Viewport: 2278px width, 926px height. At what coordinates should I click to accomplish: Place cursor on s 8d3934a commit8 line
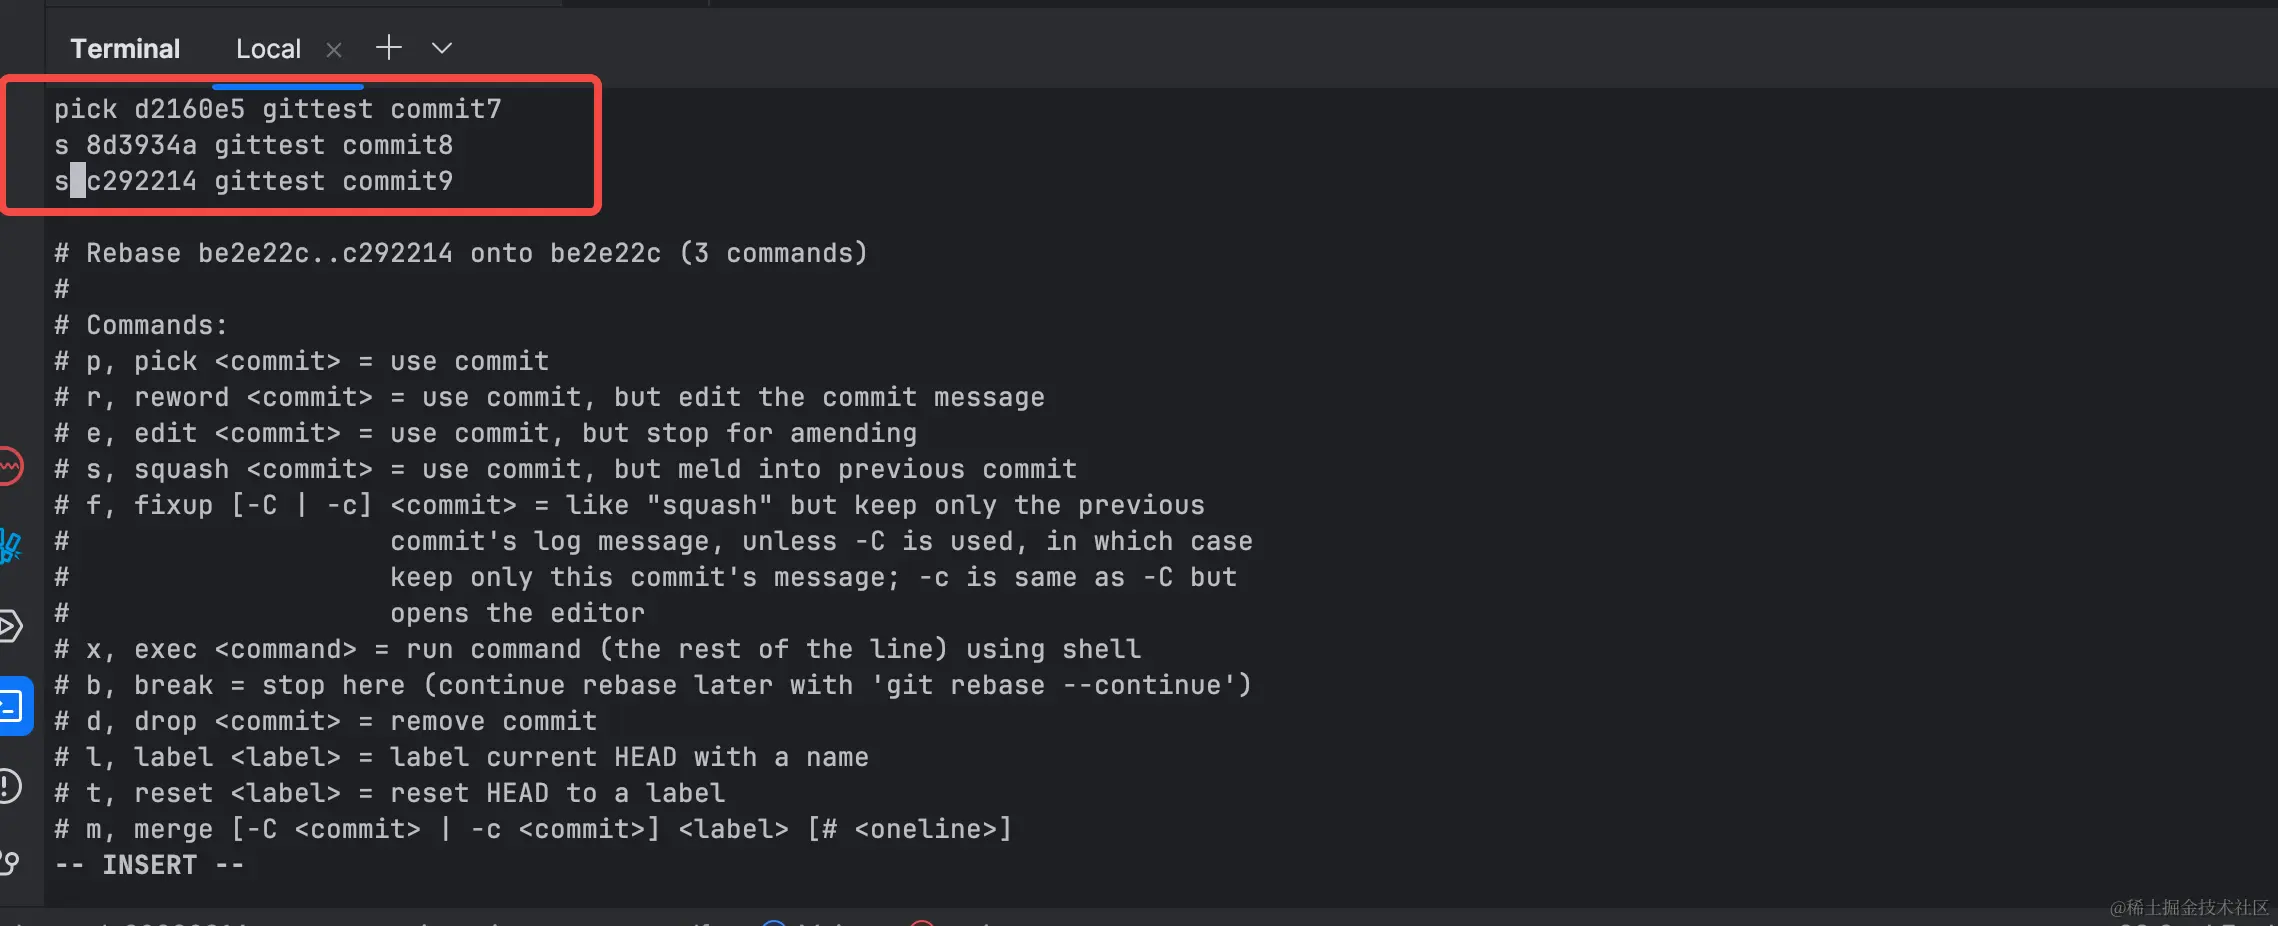pos(254,145)
